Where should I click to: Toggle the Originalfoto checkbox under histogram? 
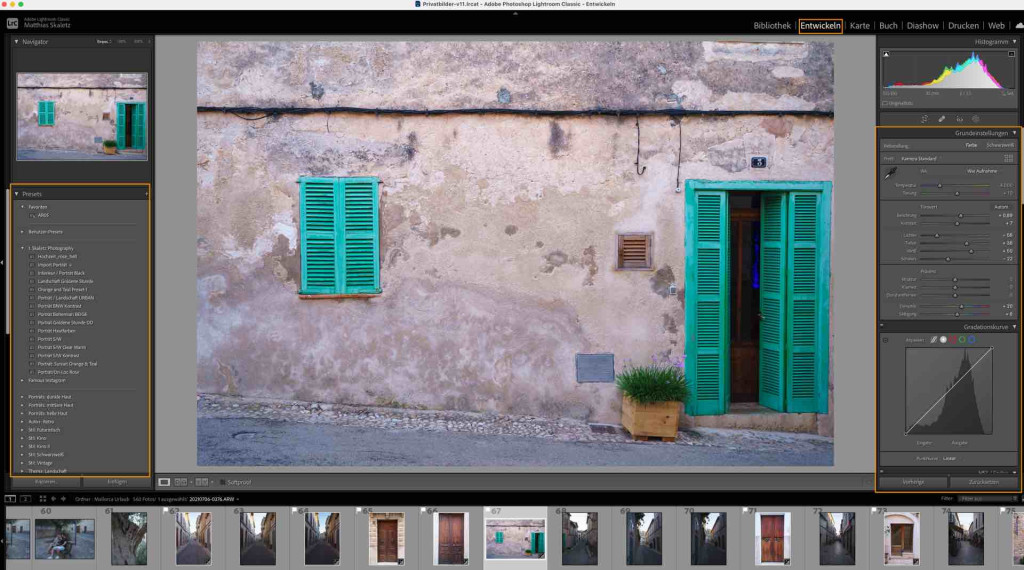[x=885, y=103]
